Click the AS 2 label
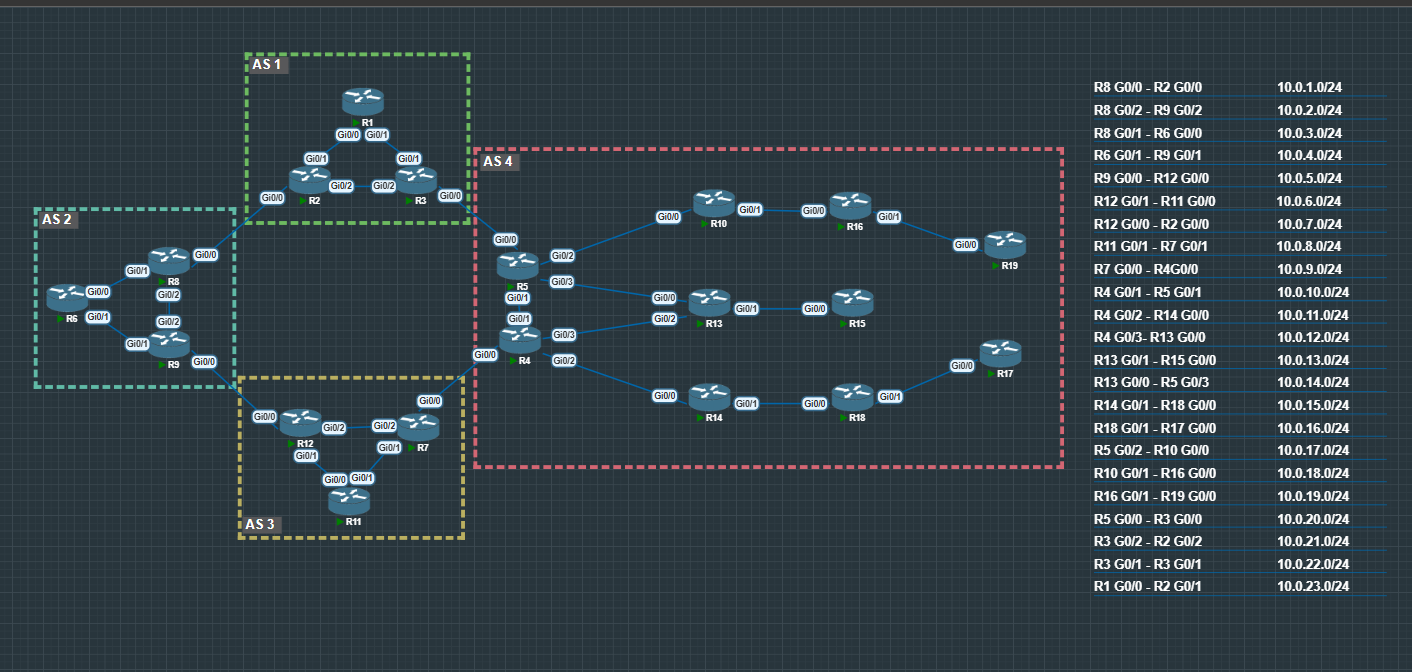Screen dimensions: 1412x672 (57, 219)
